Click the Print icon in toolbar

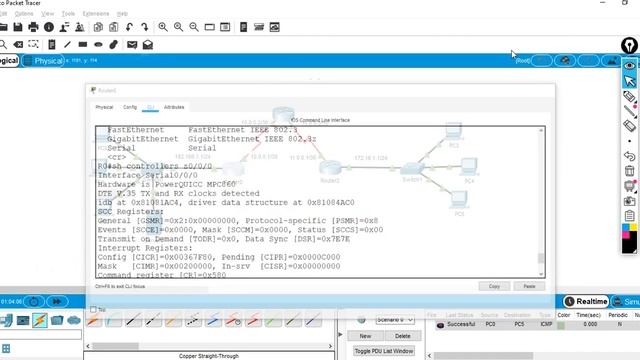[33, 27]
